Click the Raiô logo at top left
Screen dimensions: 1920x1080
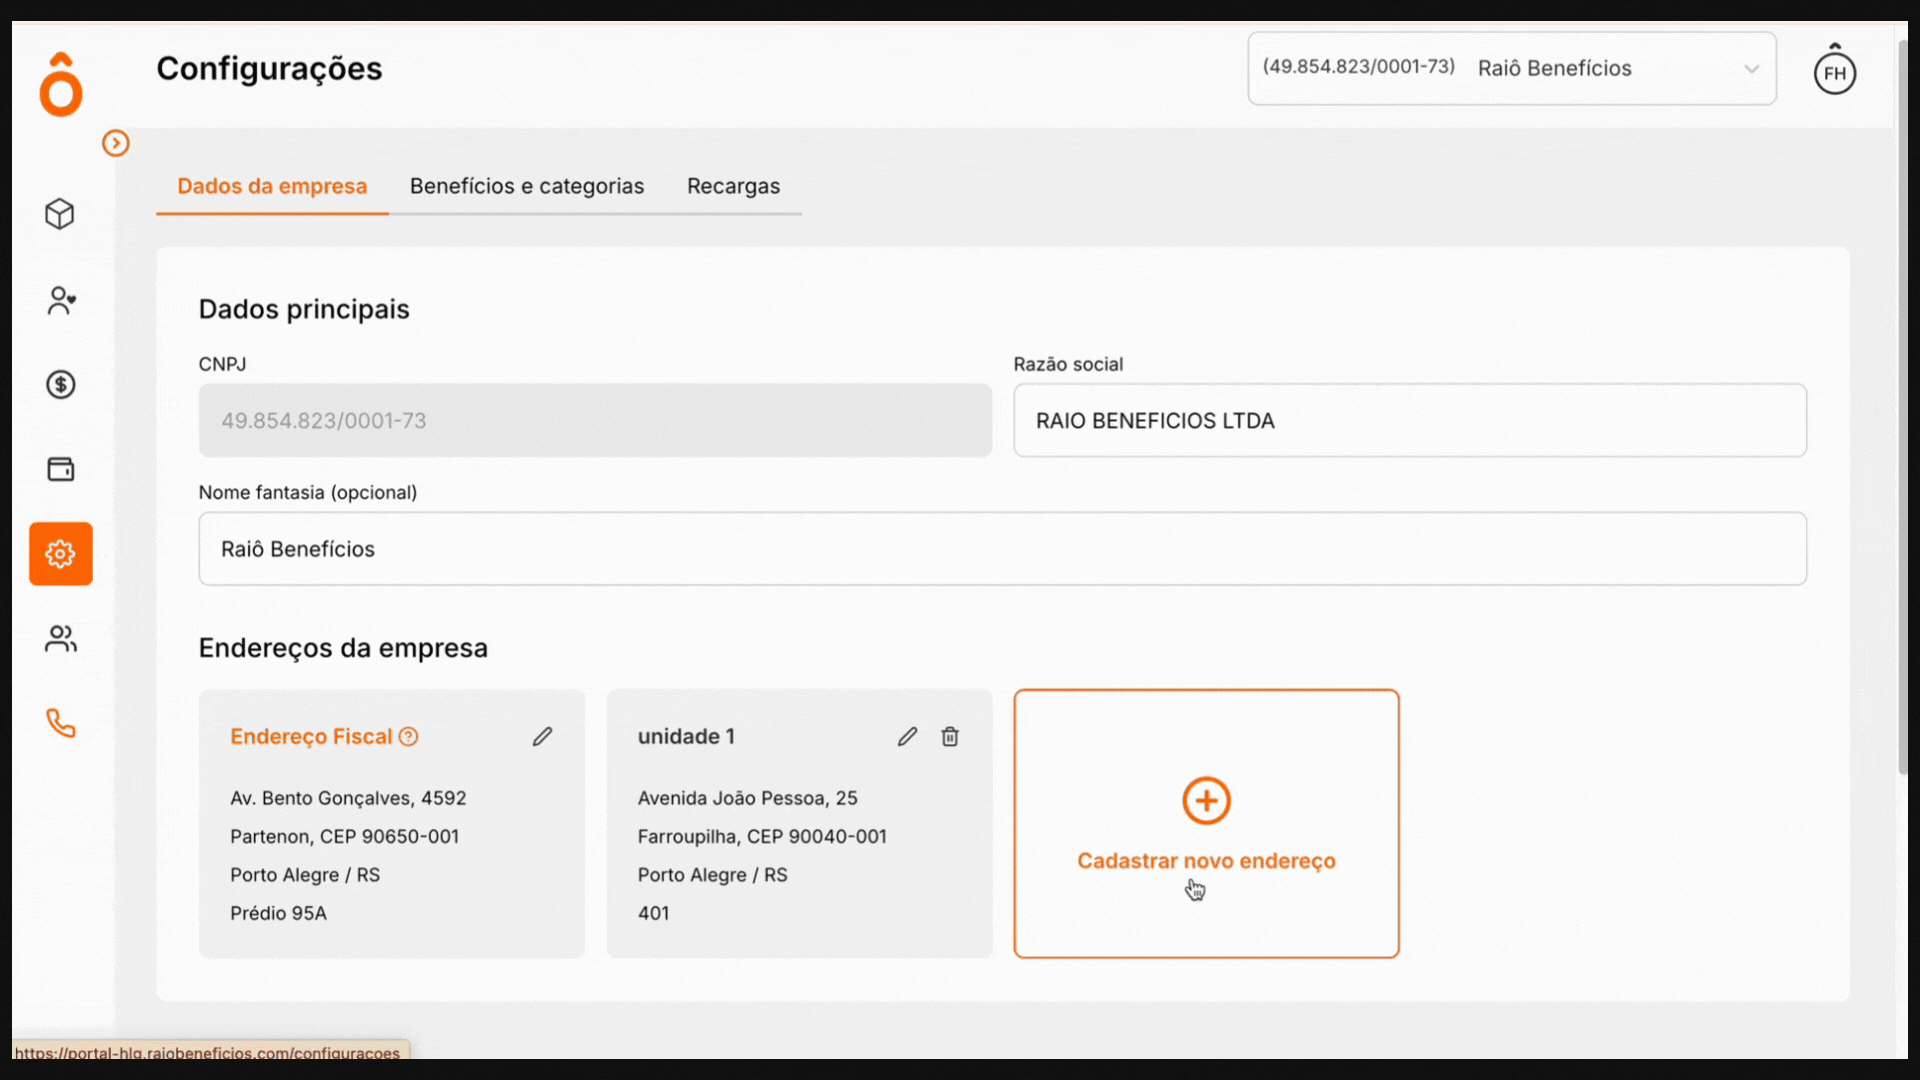point(60,84)
